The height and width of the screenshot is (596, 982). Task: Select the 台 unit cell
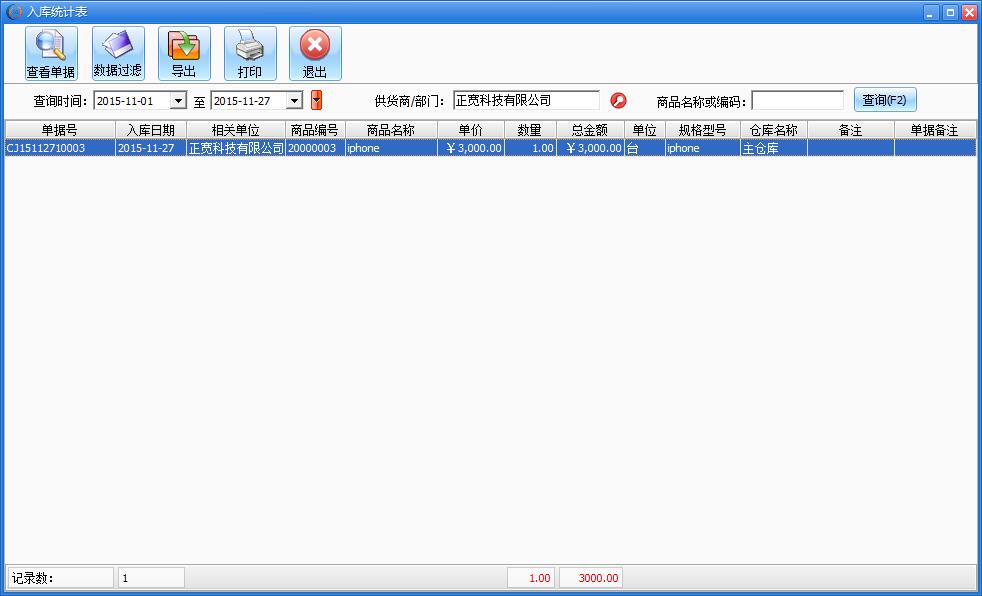(x=644, y=148)
